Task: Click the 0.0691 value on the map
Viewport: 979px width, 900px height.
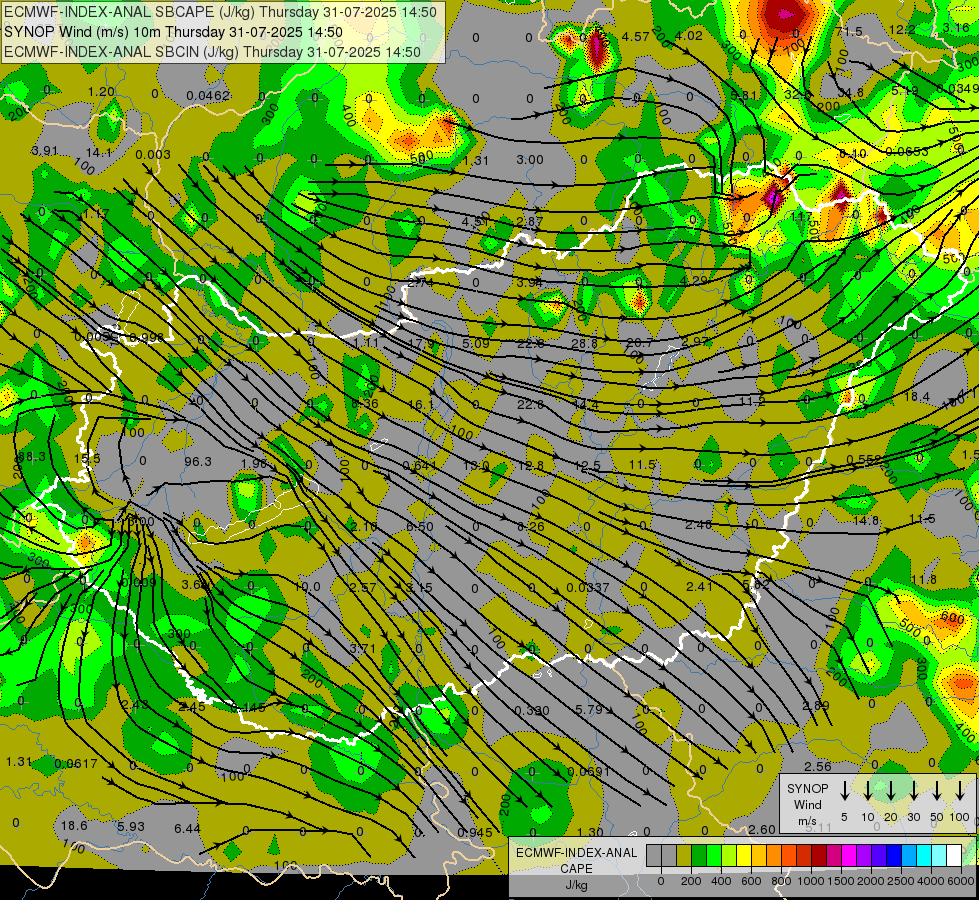Action: click(588, 771)
